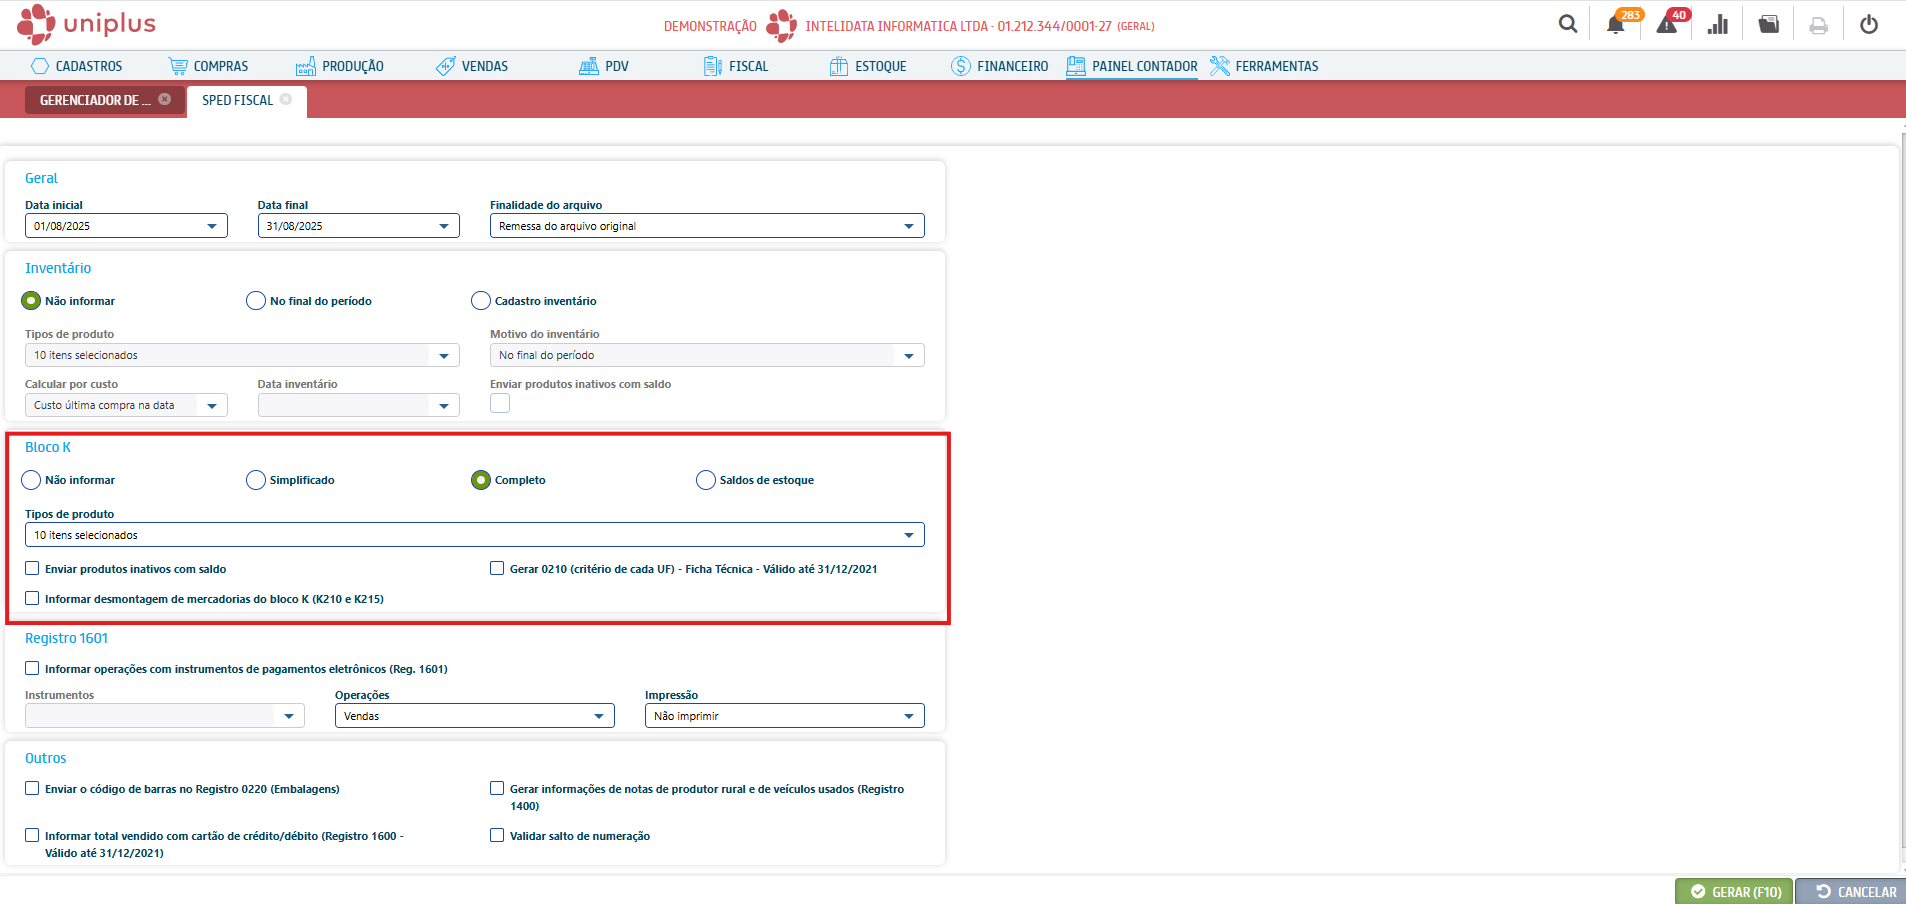Click the uniplus logo
1906x904 pixels.
(x=87, y=24)
